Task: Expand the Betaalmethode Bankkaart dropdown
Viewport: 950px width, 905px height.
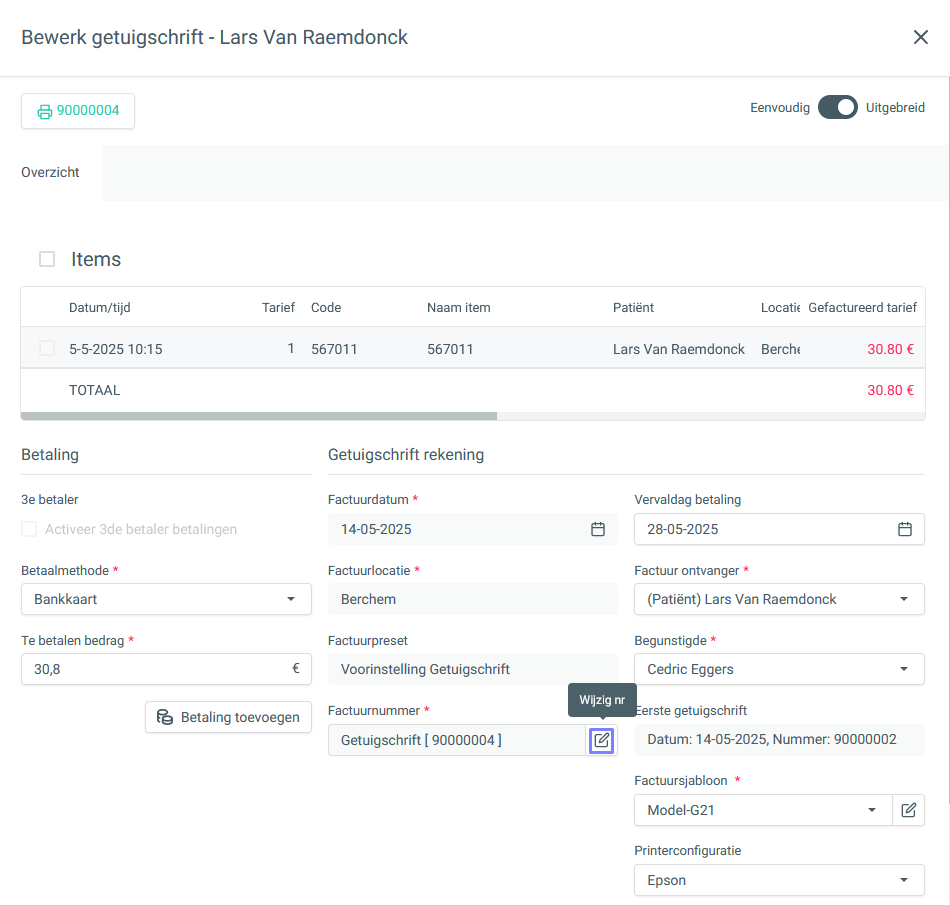Action: pyautogui.click(x=290, y=599)
